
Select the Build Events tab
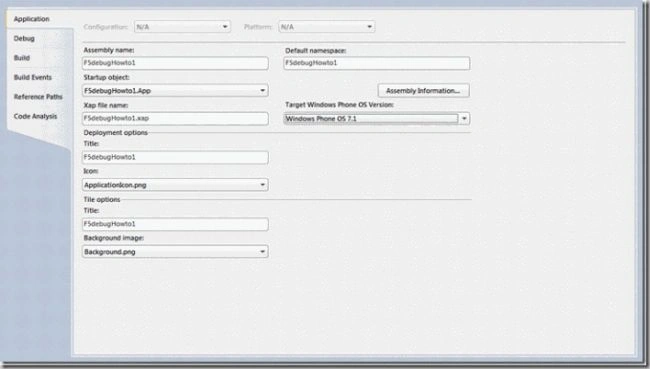[x=33, y=78]
